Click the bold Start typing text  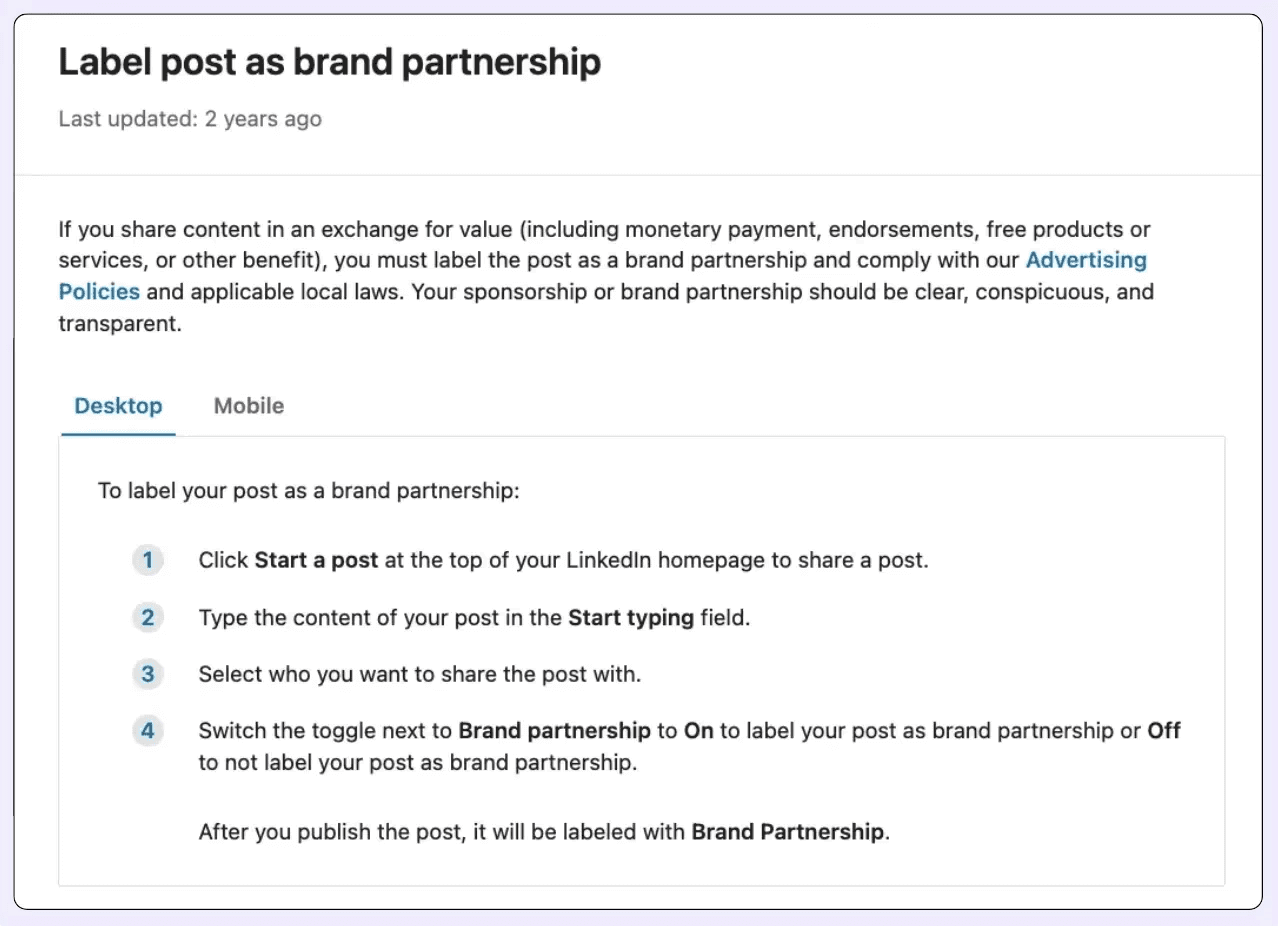click(634, 617)
